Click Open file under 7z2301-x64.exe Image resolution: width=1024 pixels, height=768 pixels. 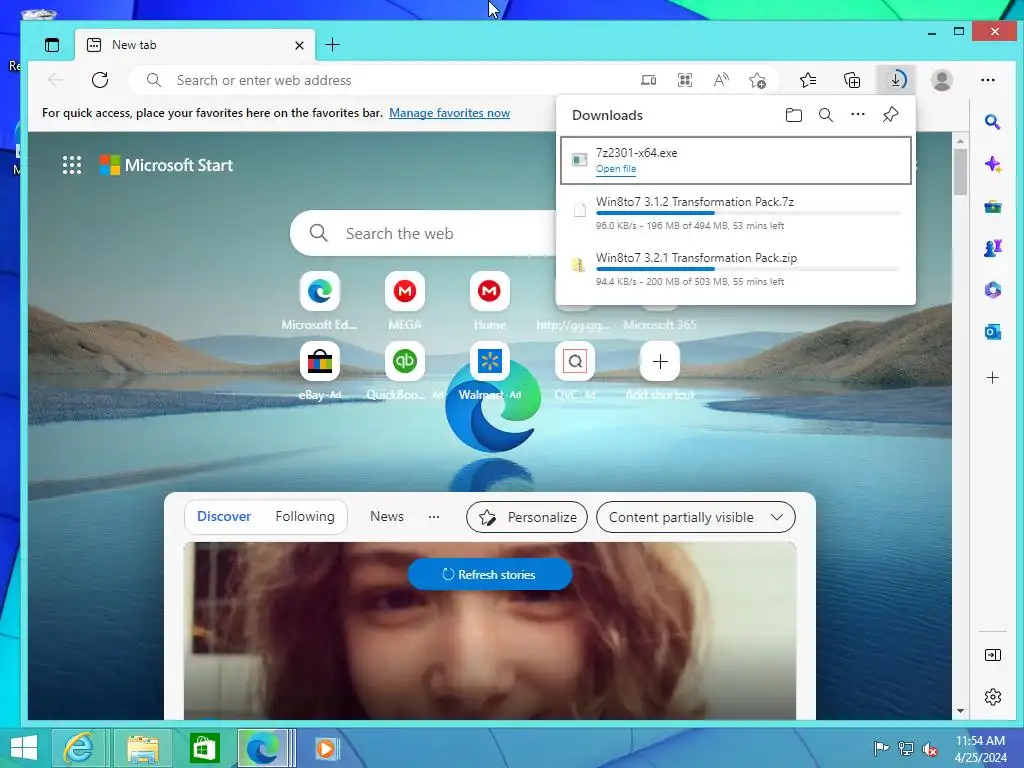[616, 168]
